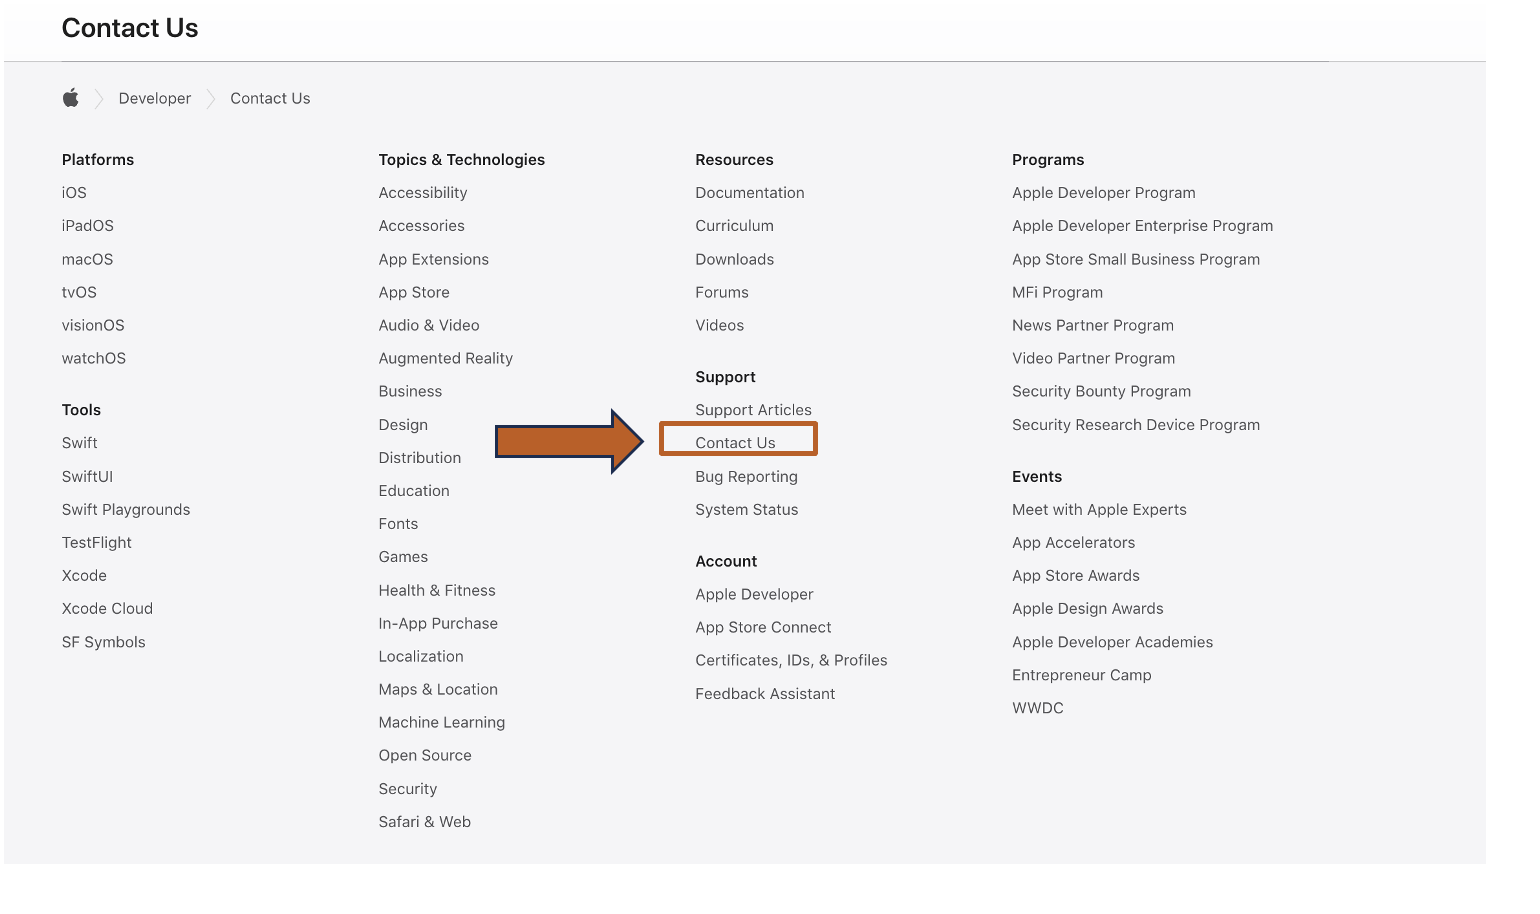The height and width of the screenshot is (914, 1540).
Task: Open the Apple Developer Program link
Action: click(1103, 193)
